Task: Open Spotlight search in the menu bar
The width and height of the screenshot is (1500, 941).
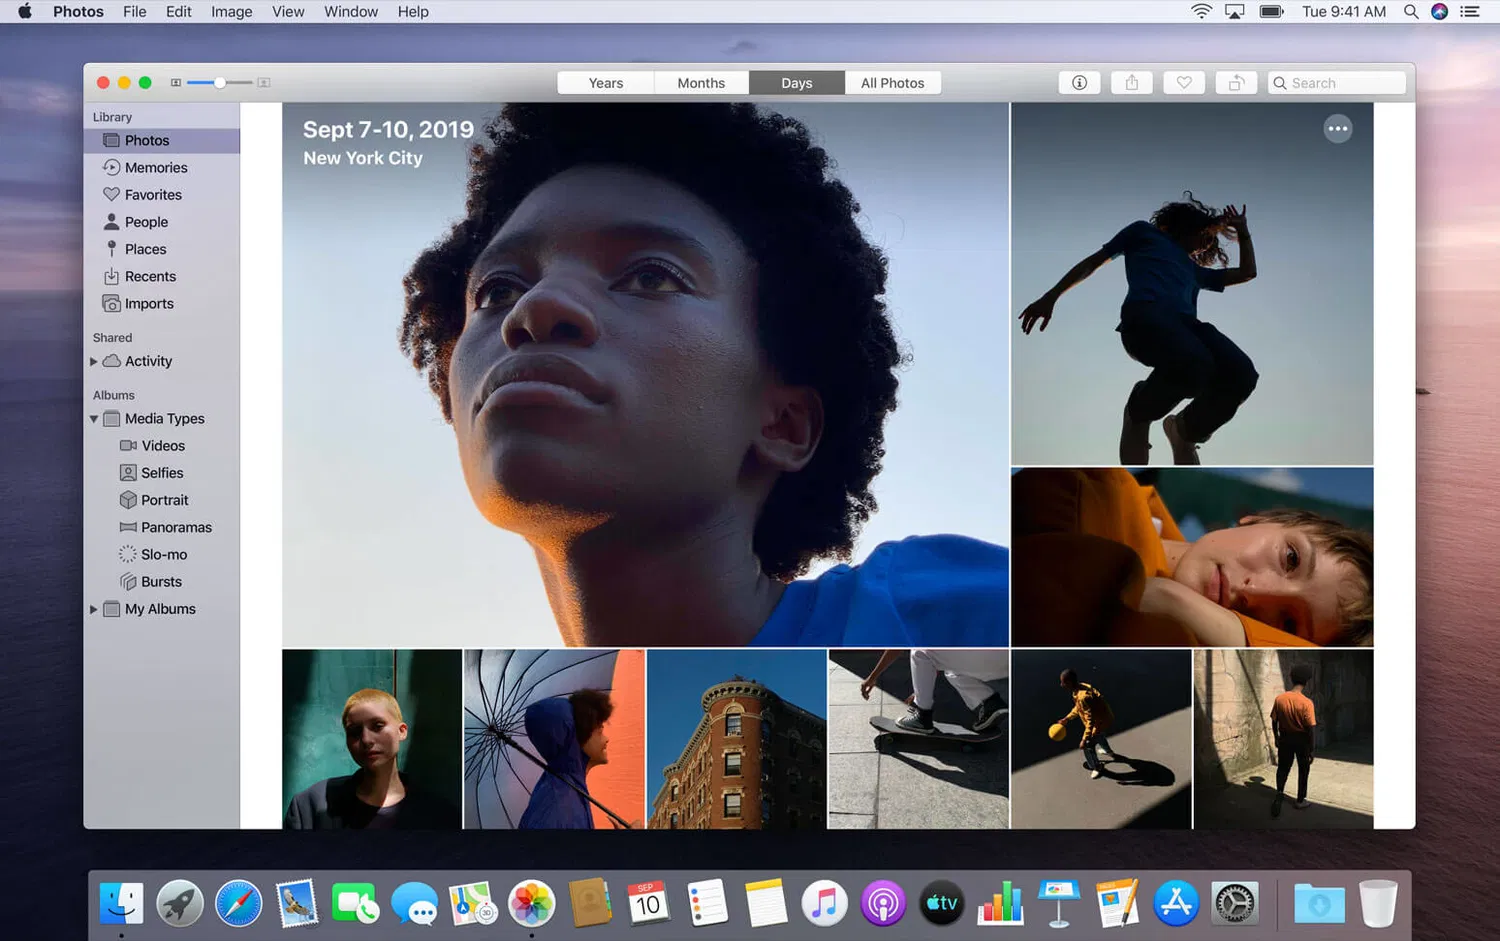Action: pos(1411,12)
